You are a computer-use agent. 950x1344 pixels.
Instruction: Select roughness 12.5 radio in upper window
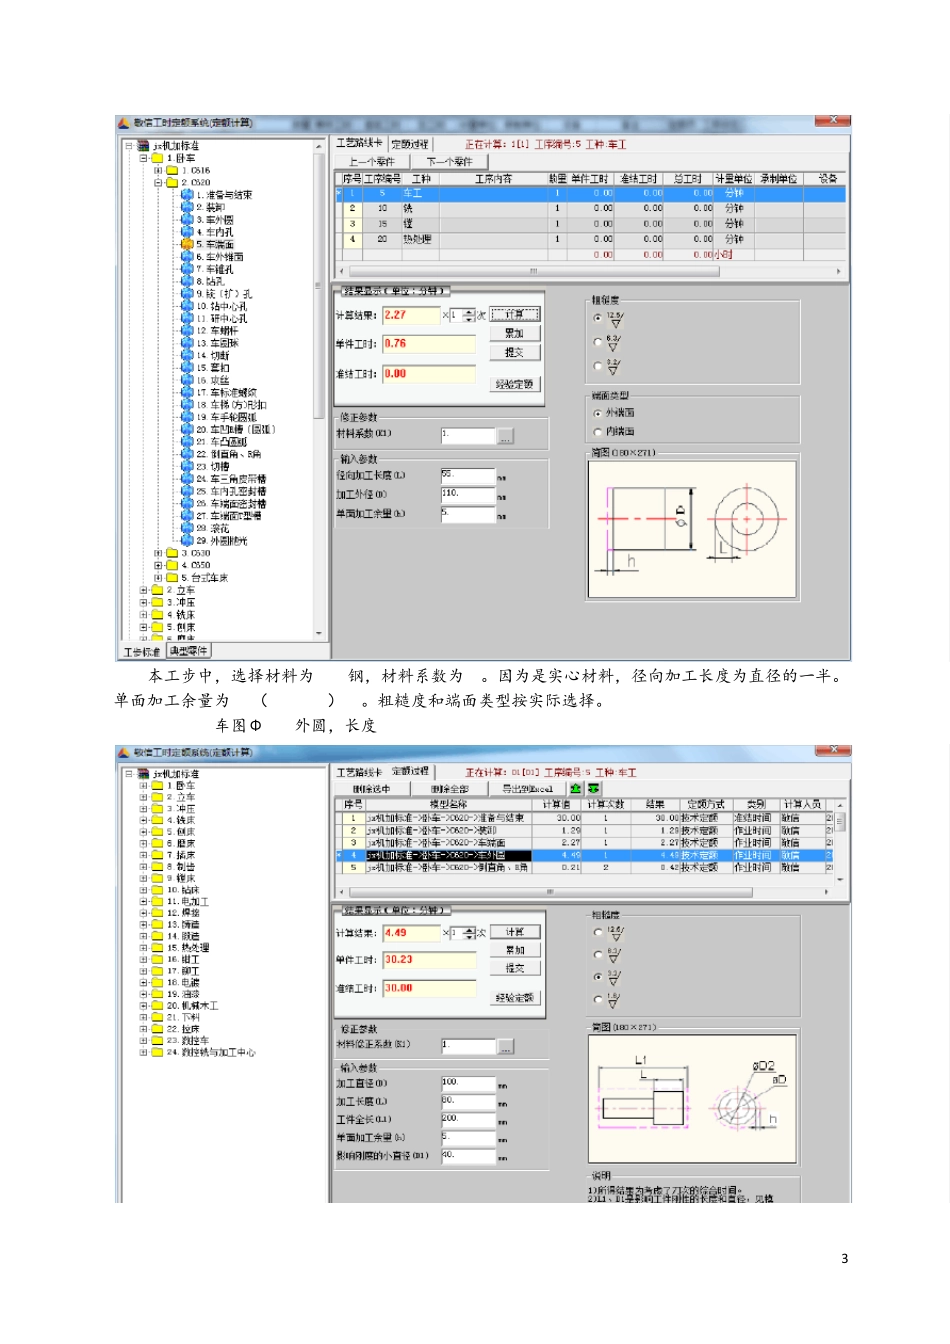(x=598, y=319)
